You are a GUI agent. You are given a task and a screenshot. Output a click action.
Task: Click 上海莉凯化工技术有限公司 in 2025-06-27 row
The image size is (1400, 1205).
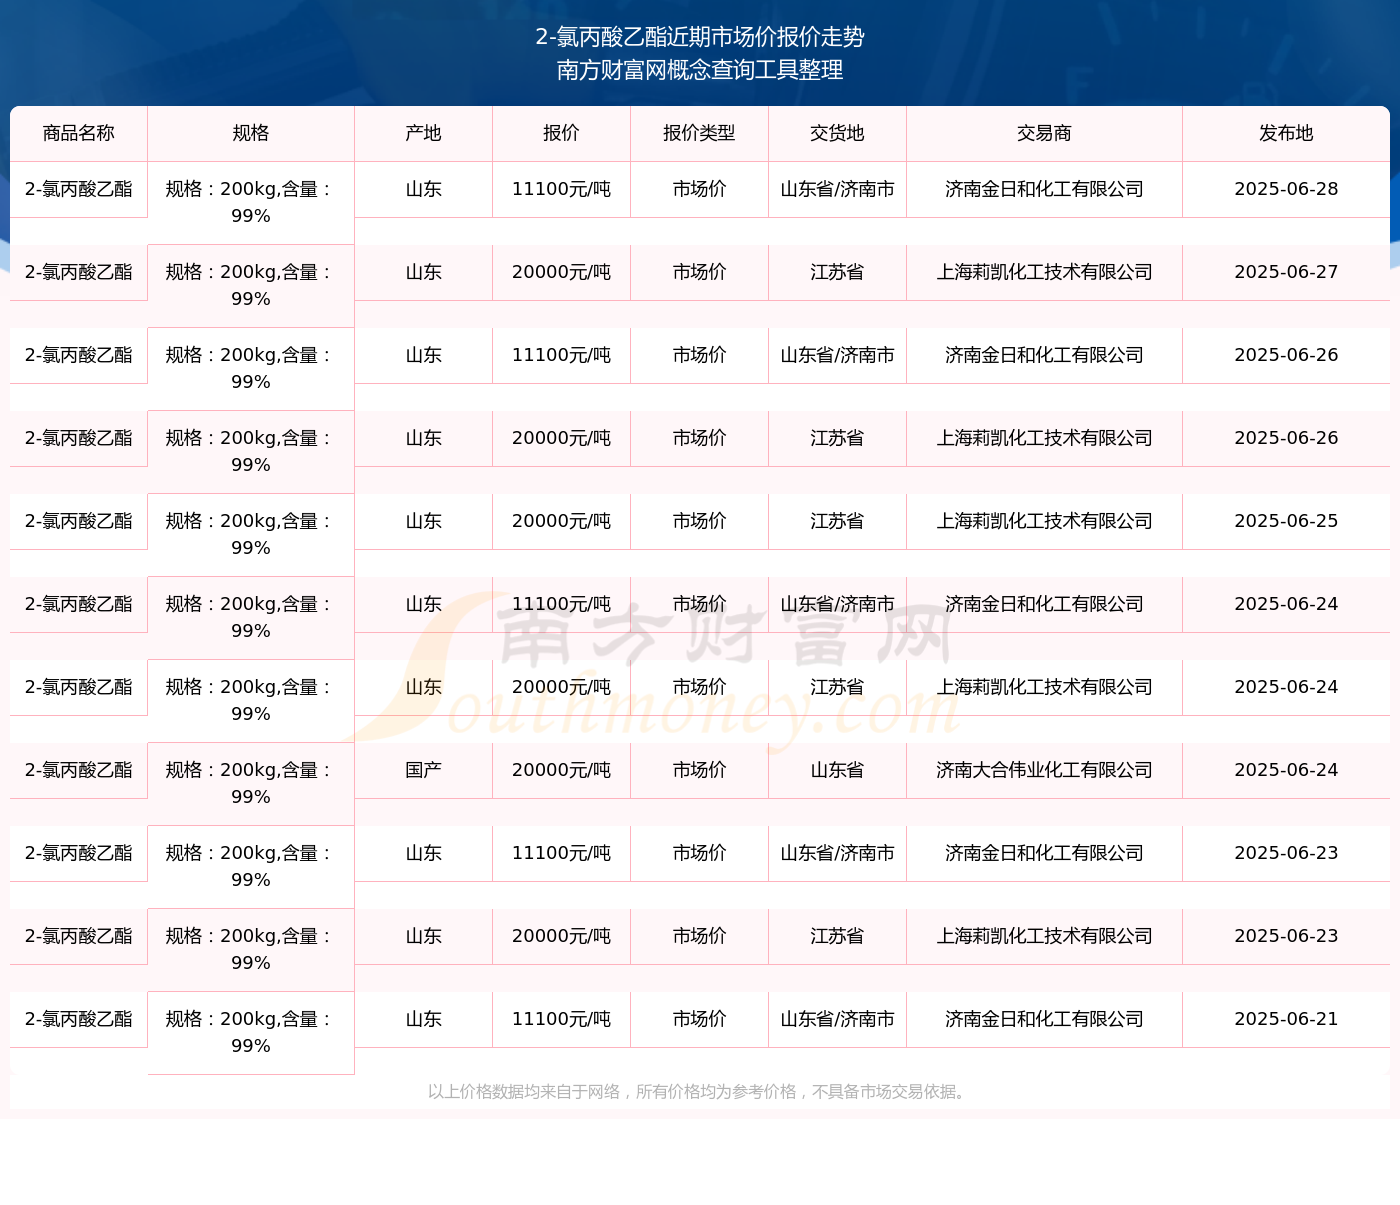pyautogui.click(x=1045, y=272)
